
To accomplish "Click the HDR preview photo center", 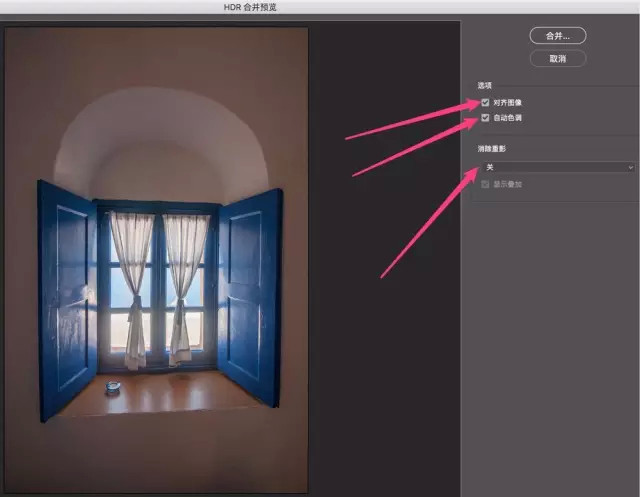I will (156, 260).
